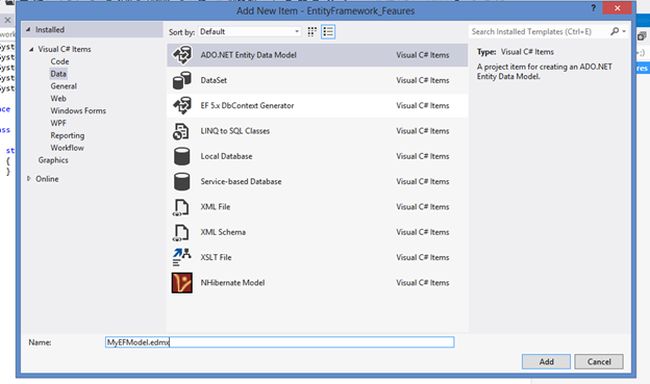Open the search options dropdown arrow

click(624, 32)
